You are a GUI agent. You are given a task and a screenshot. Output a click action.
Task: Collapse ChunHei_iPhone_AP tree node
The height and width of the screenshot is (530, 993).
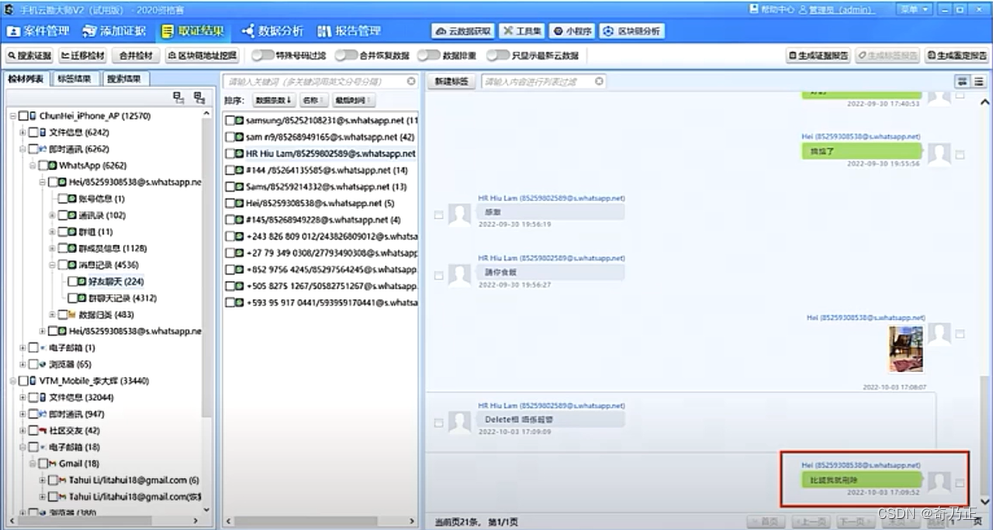point(13,116)
